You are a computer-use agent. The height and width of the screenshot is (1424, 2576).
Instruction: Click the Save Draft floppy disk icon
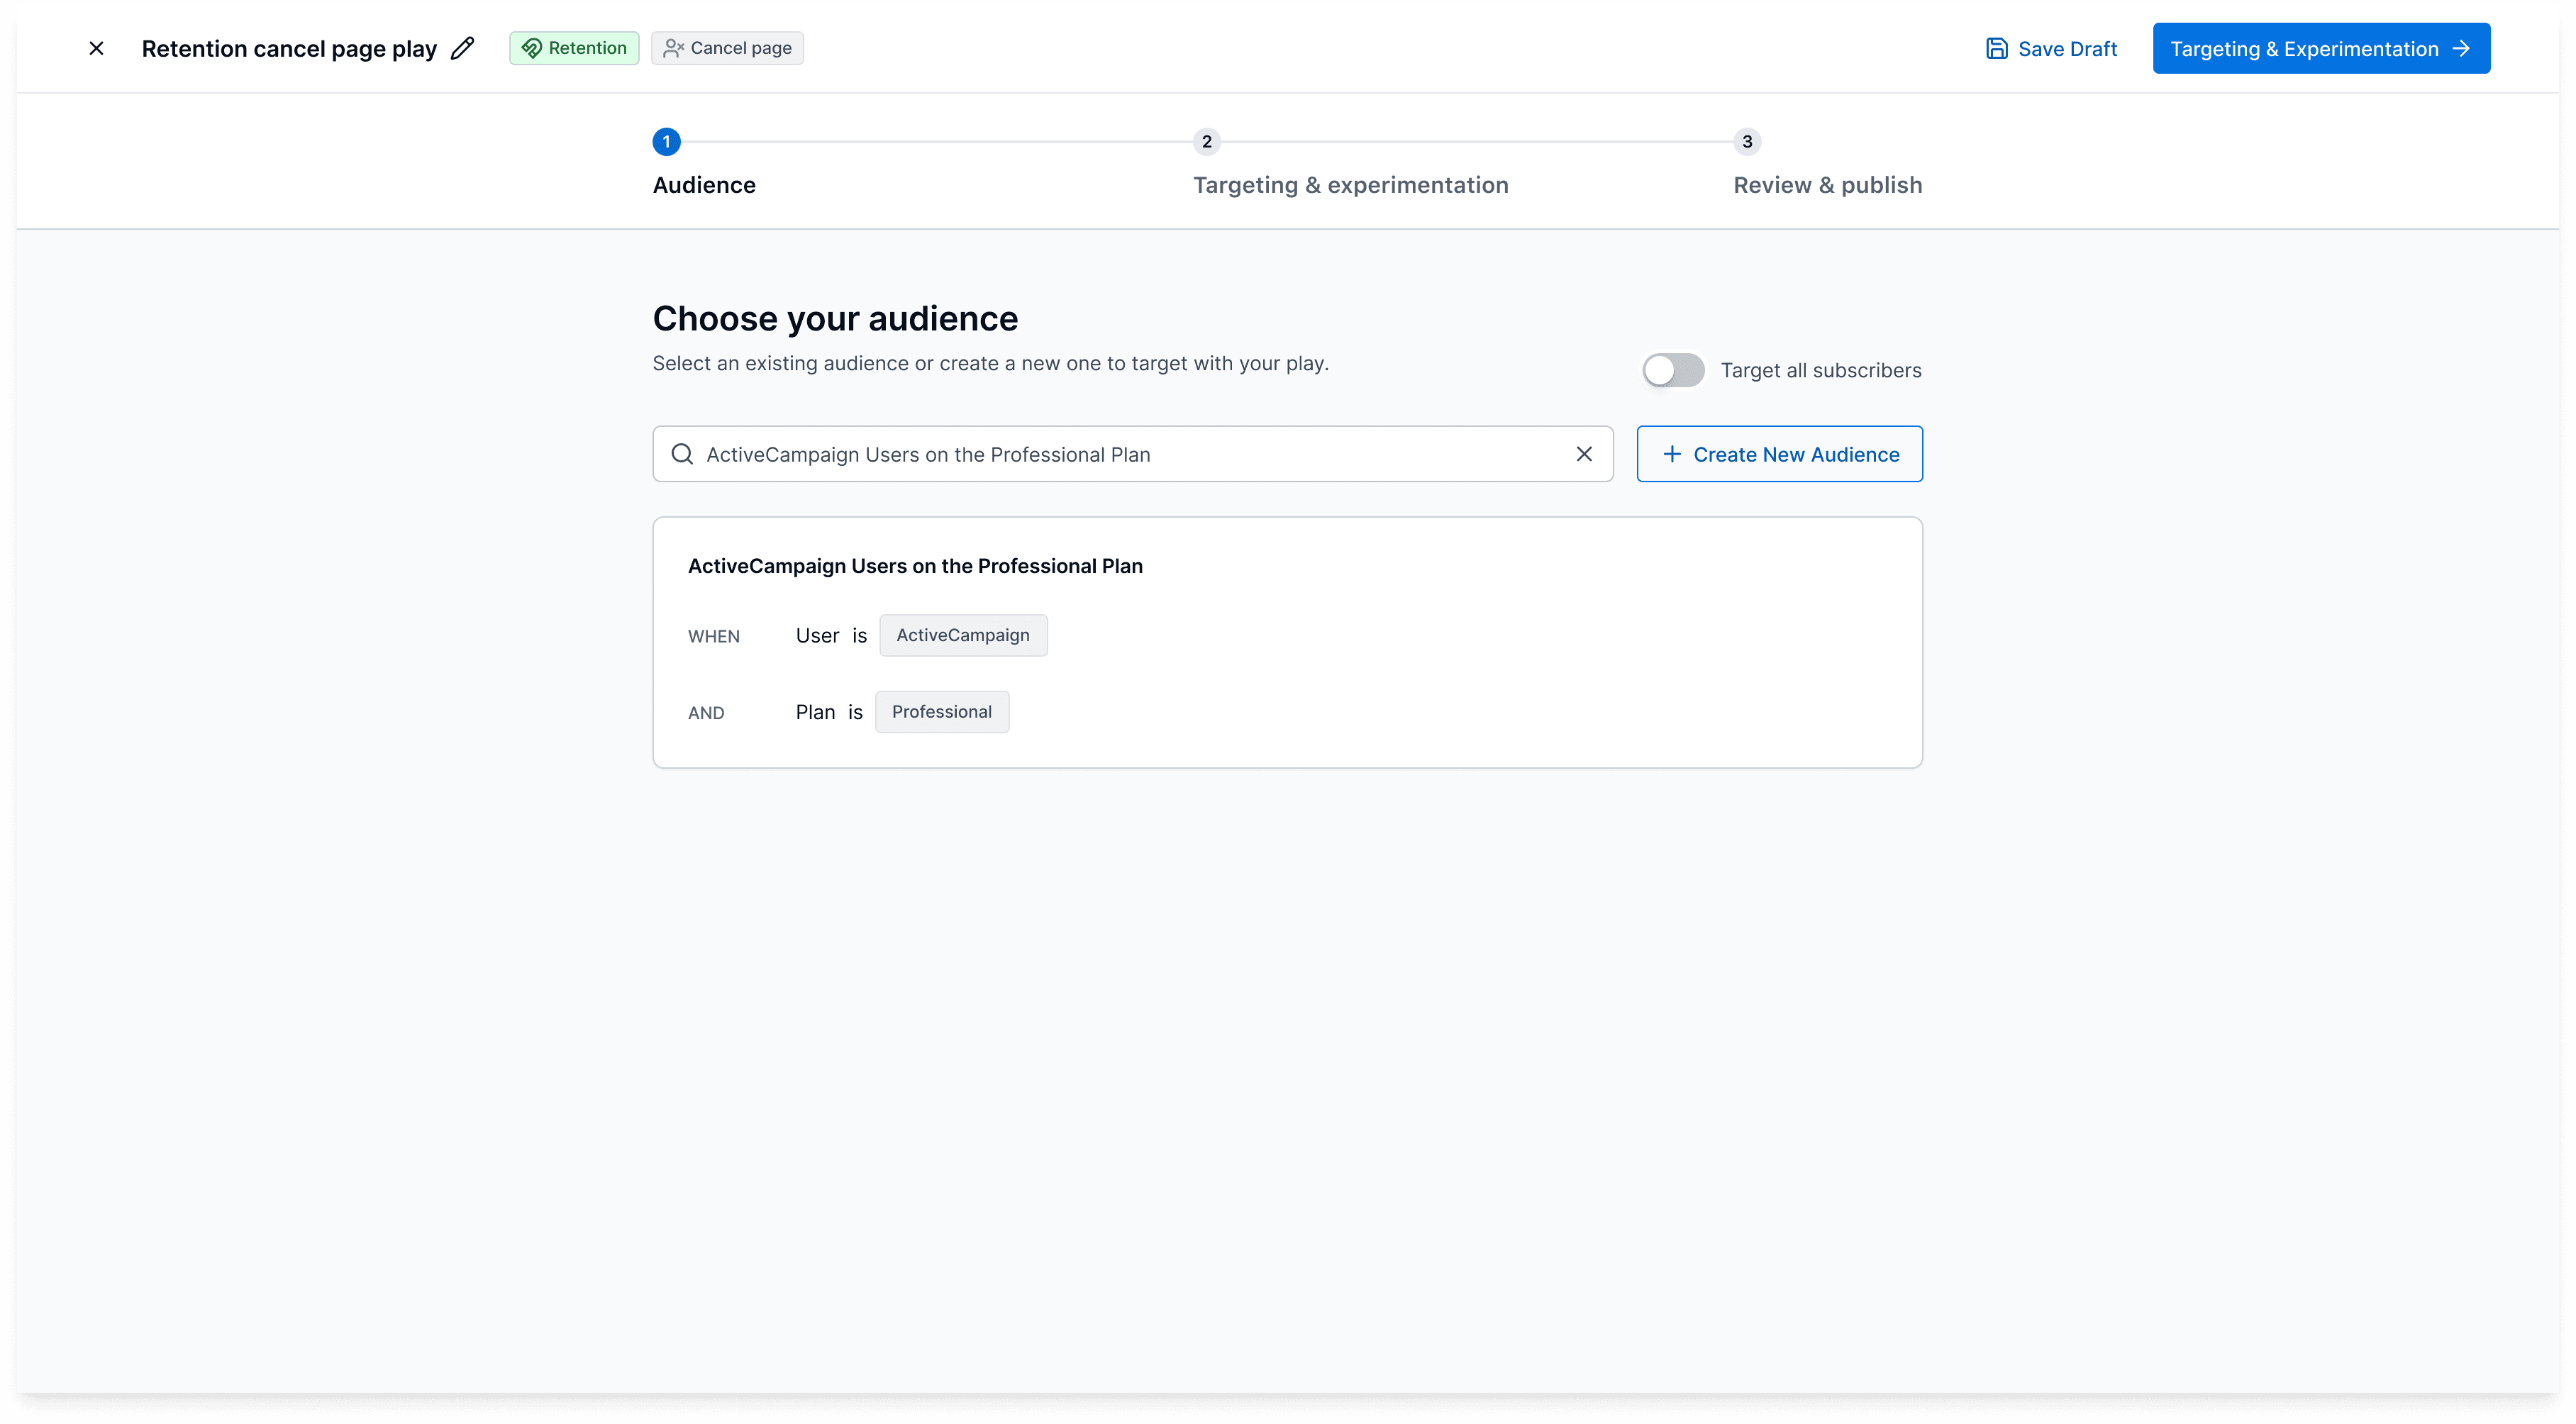[x=1996, y=48]
